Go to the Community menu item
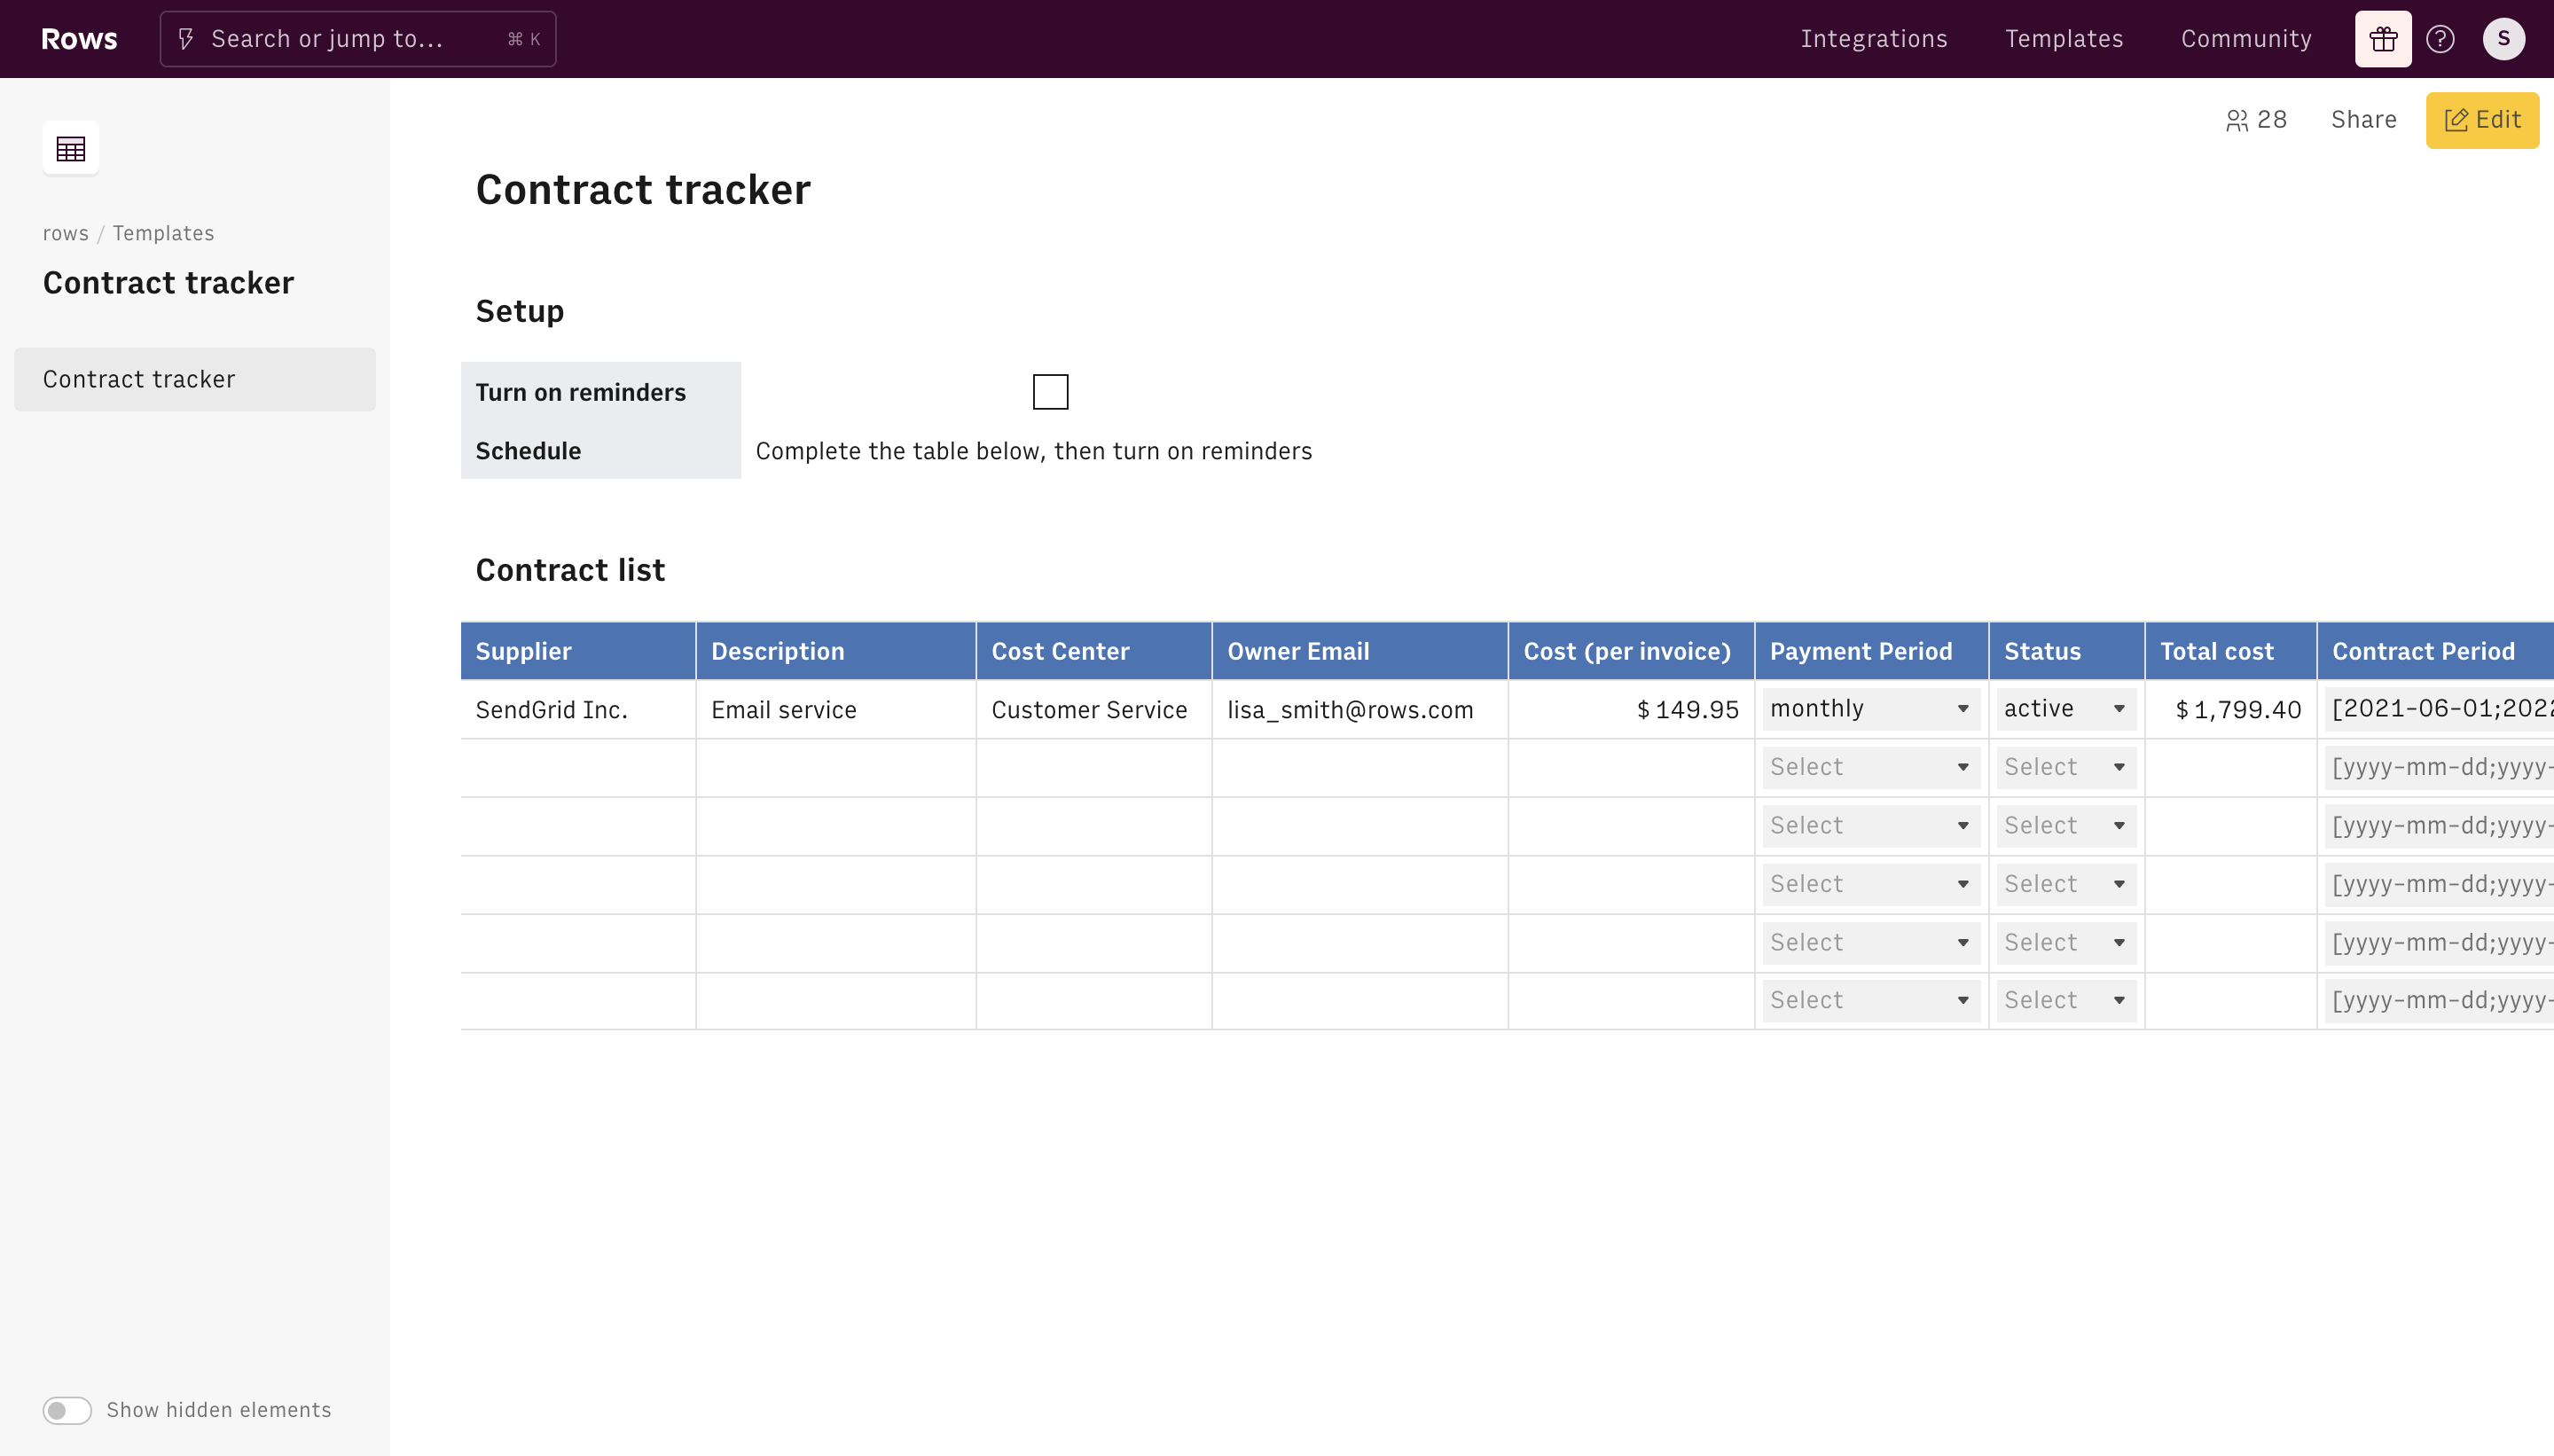This screenshot has height=1456, width=2554. [x=2246, y=39]
